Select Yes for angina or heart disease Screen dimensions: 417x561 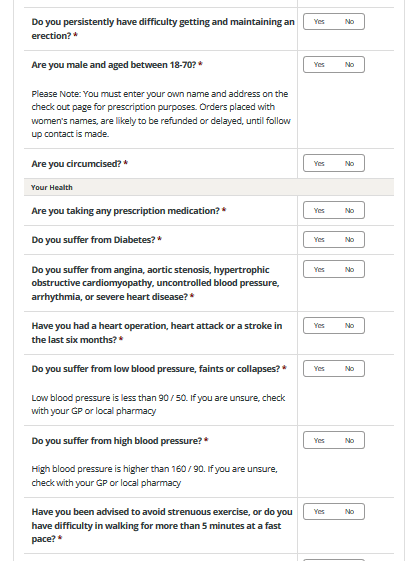point(319,269)
